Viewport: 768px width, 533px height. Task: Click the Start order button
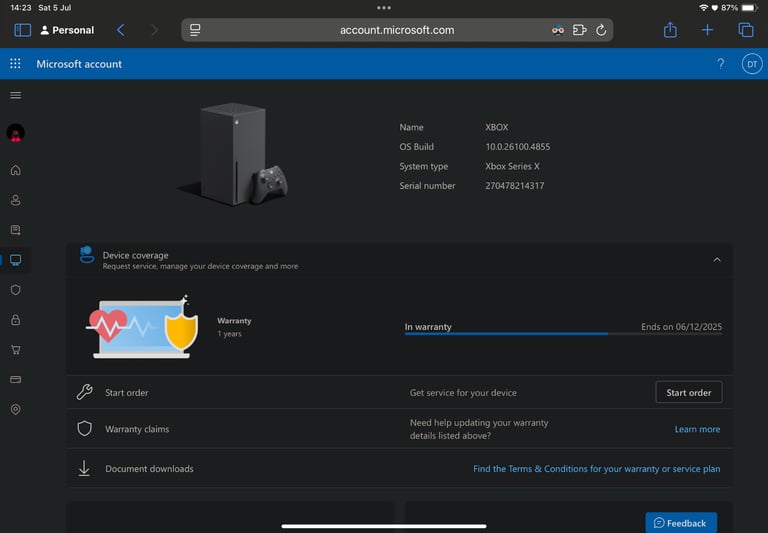click(689, 392)
